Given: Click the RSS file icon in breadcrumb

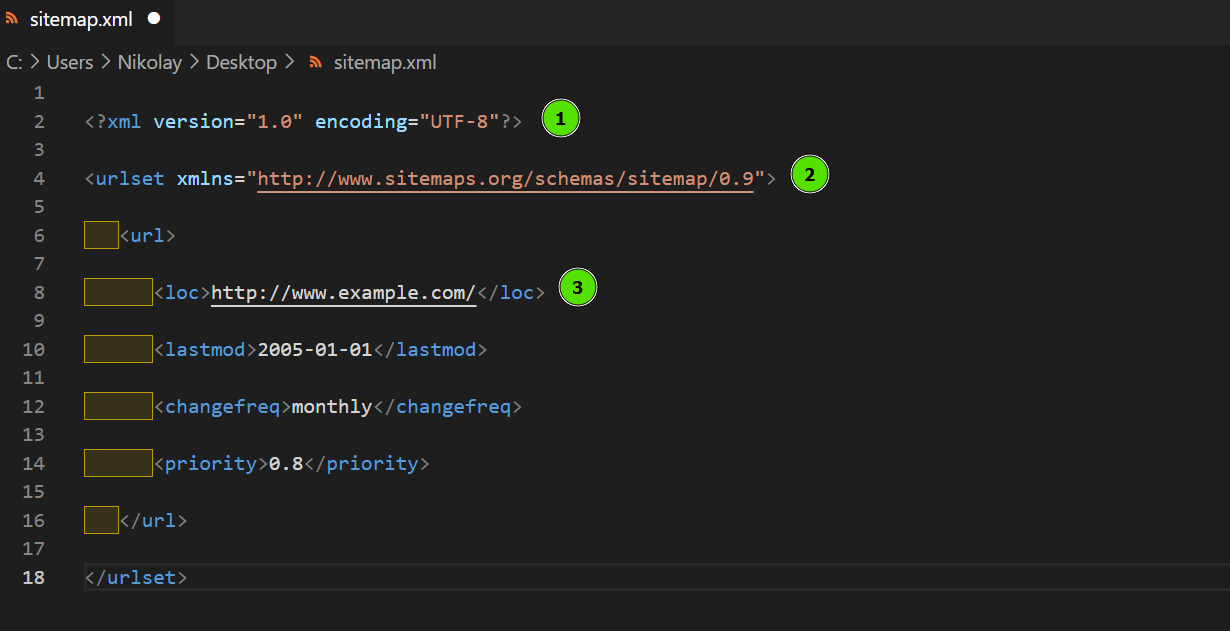Looking at the screenshot, I should coord(316,62).
